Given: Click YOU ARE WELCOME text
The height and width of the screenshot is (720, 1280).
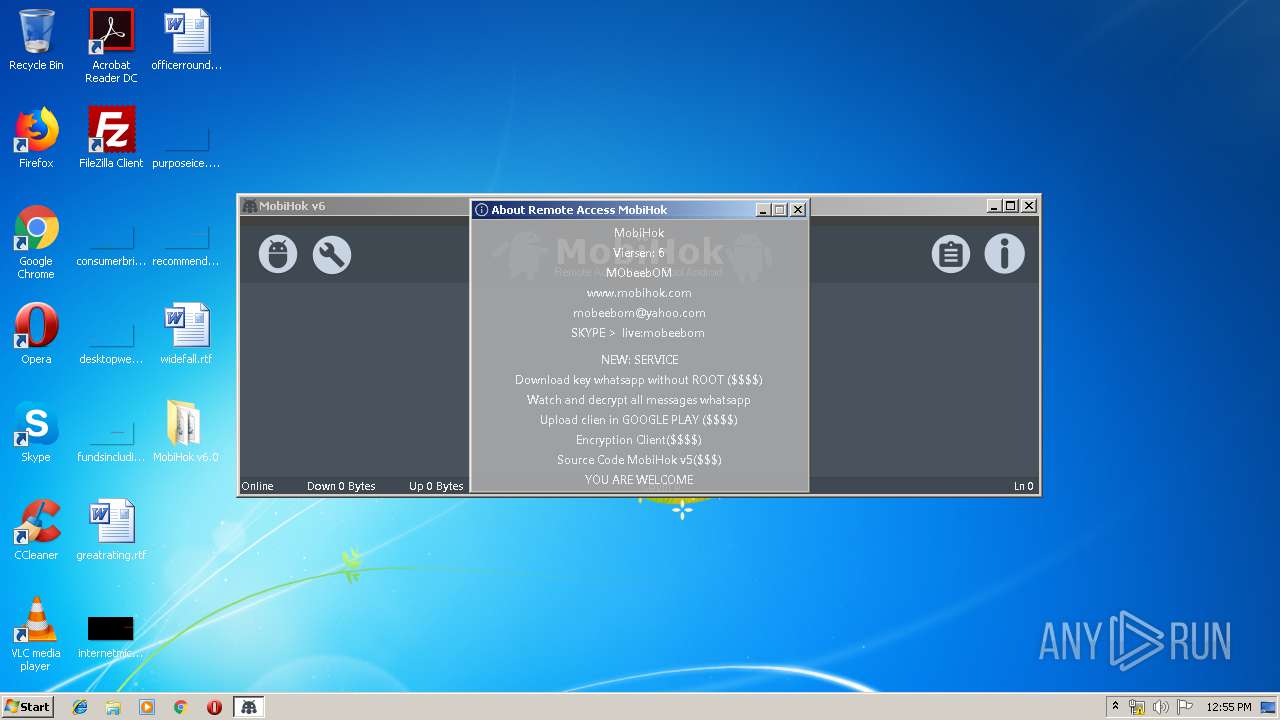Looking at the screenshot, I should coord(639,480).
